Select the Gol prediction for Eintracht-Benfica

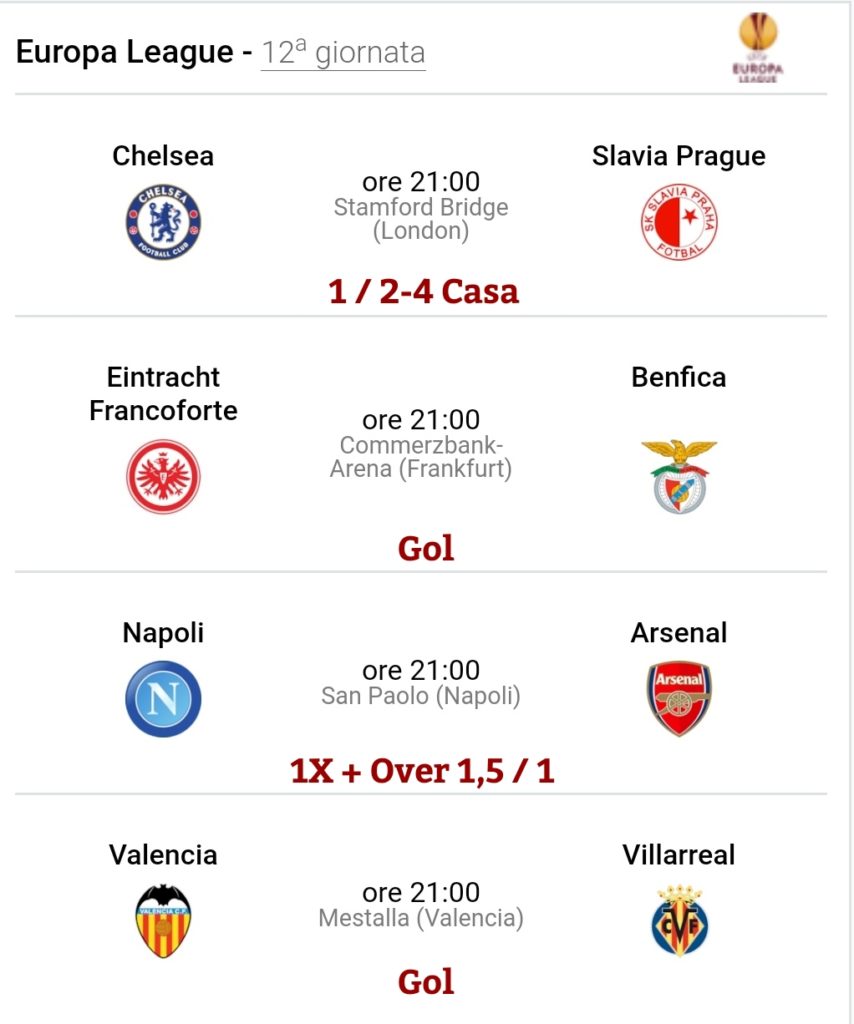(x=426, y=548)
